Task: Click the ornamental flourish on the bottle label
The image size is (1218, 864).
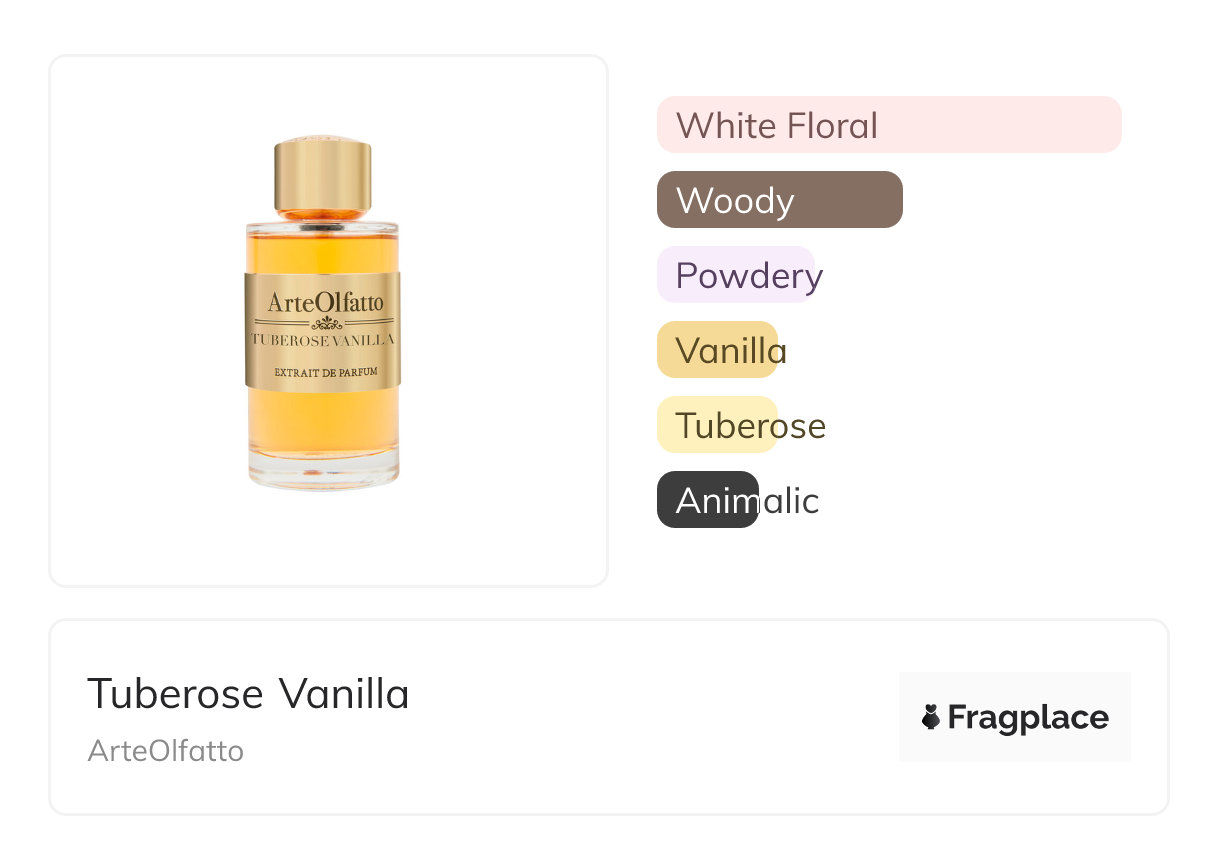Action: [x=325, y=323]
